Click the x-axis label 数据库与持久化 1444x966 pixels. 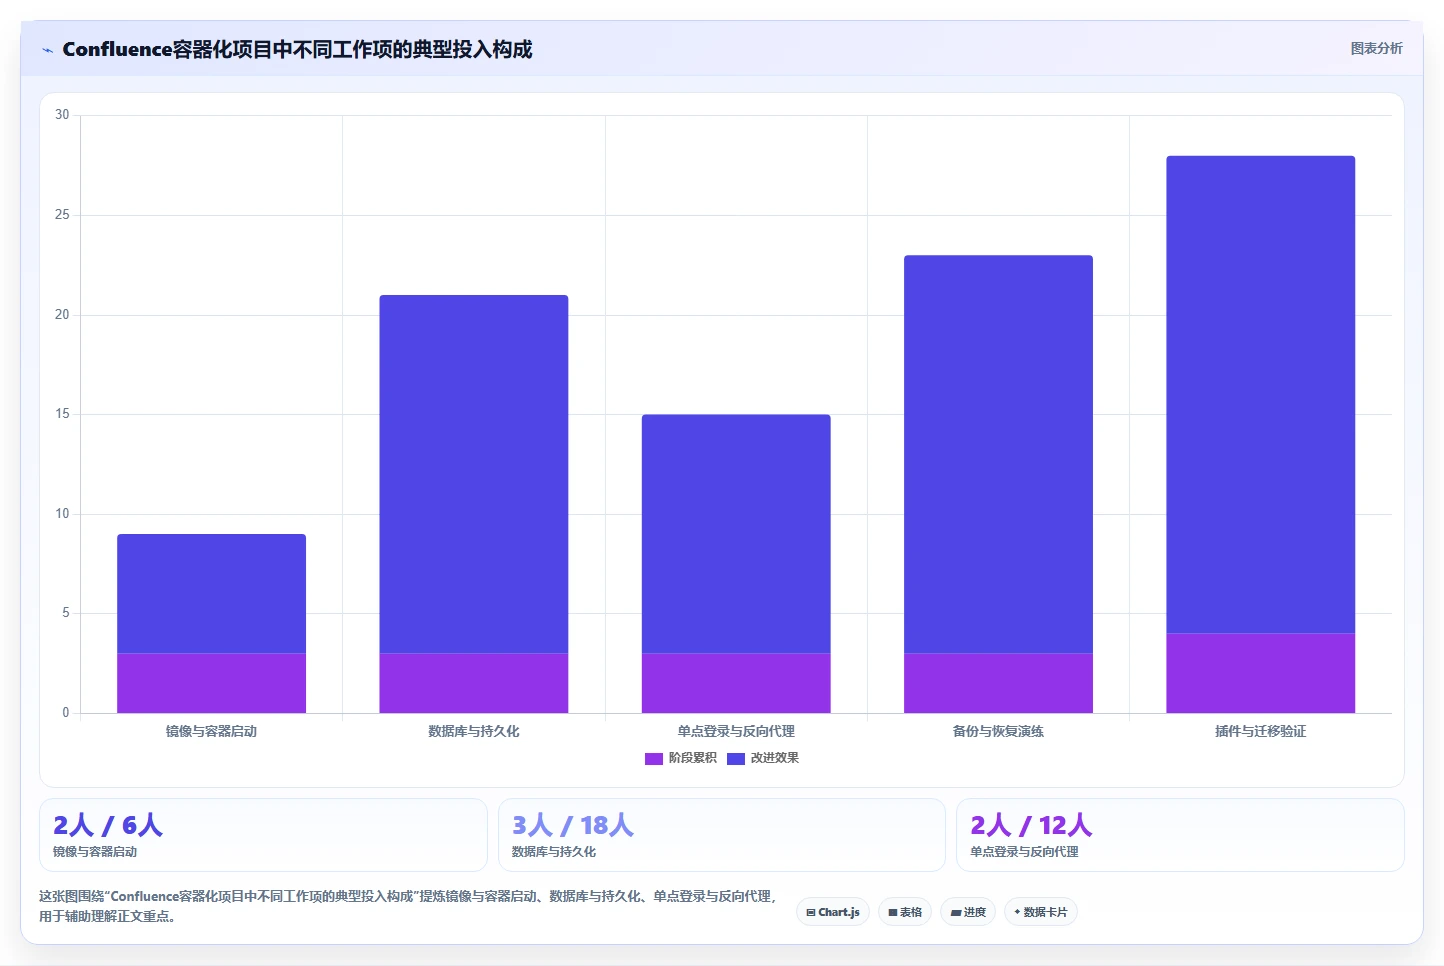[x=474, y=731]
